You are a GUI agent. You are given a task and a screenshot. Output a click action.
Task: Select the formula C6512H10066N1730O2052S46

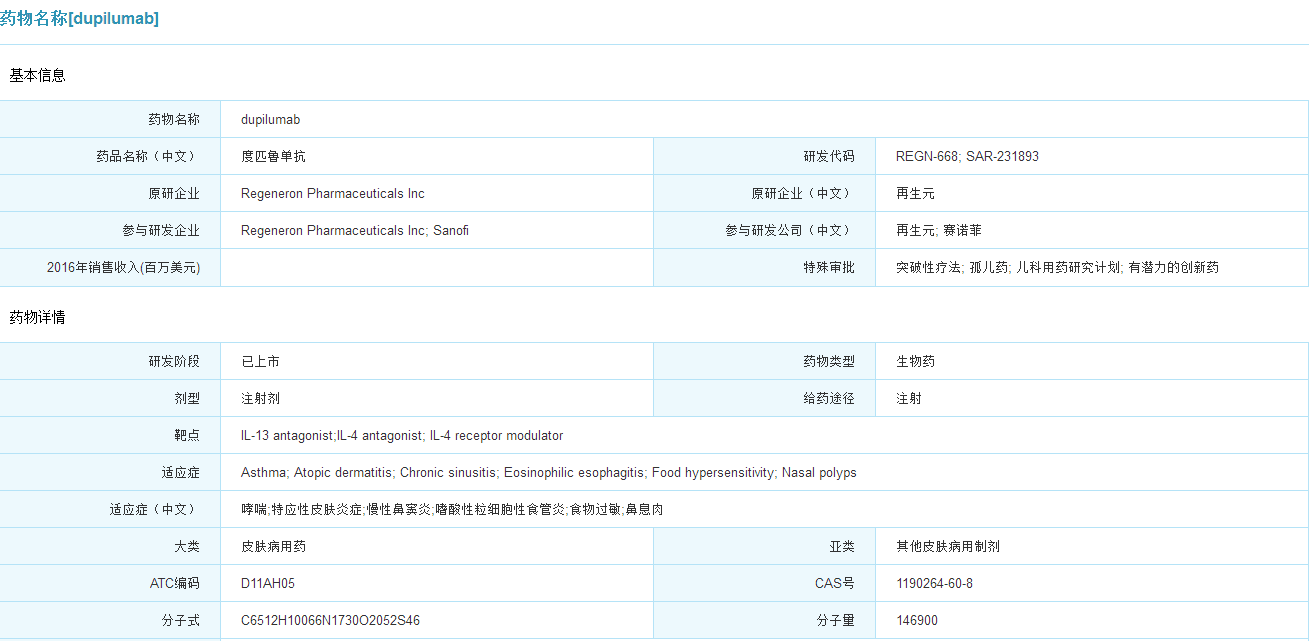coord(330,620)
